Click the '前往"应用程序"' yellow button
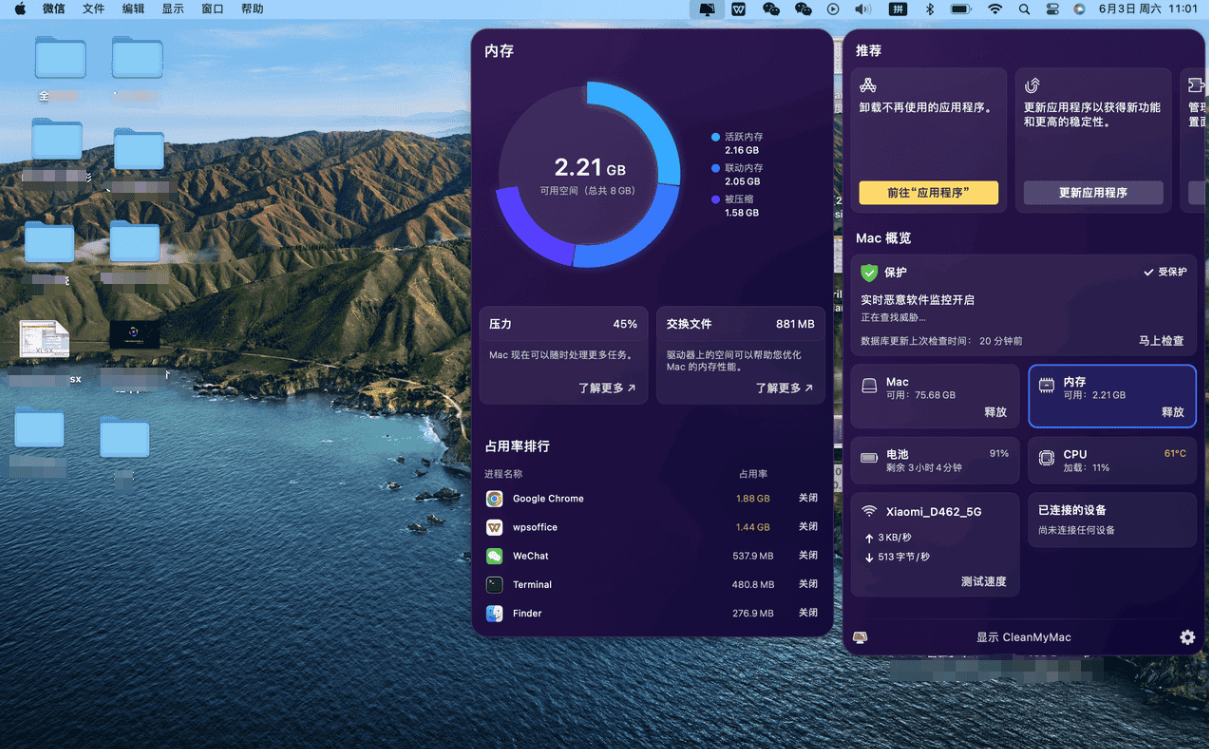 coord(928,193)
